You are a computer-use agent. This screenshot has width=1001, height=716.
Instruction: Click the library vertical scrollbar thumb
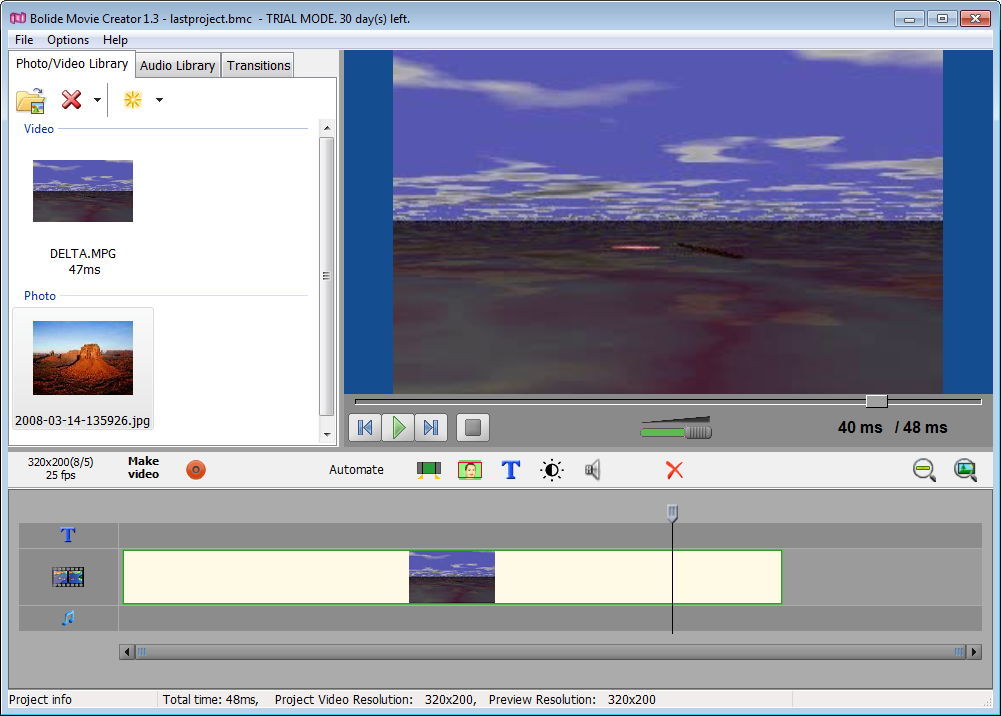pos(327,276)
